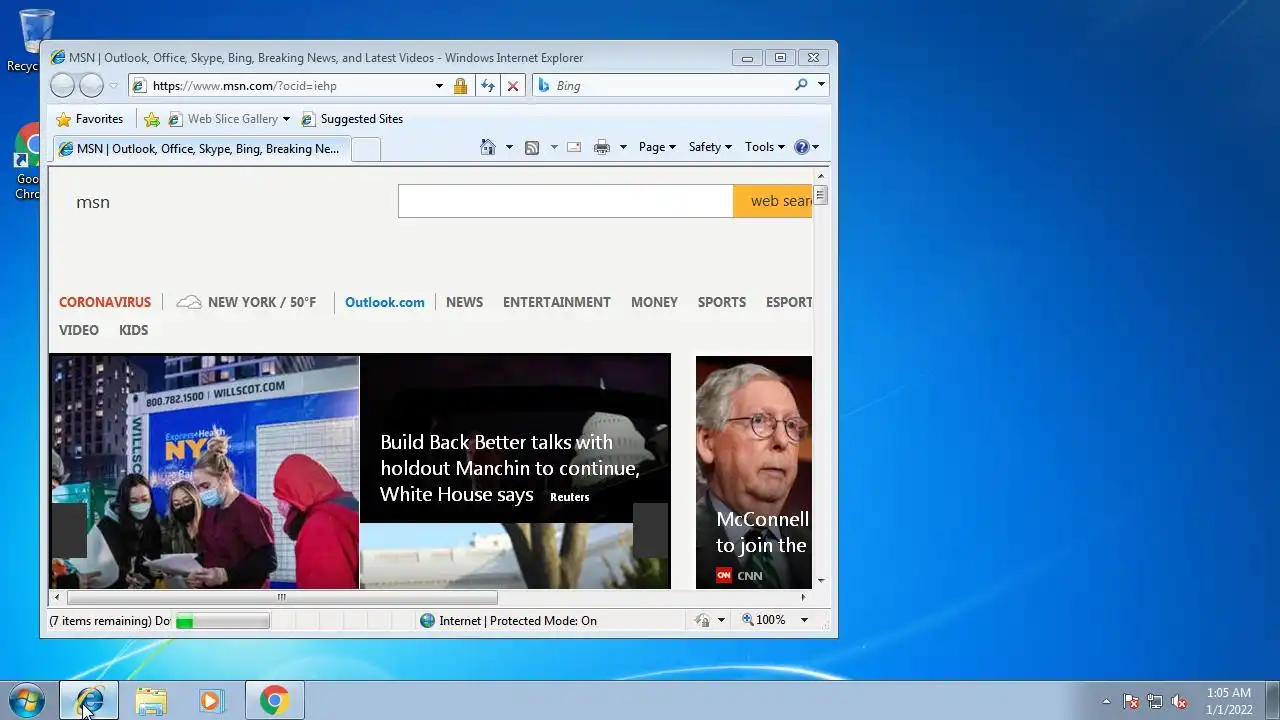Click the orange web search button
This screenshot has height=720, width=1280.
[x=773, y=201]
